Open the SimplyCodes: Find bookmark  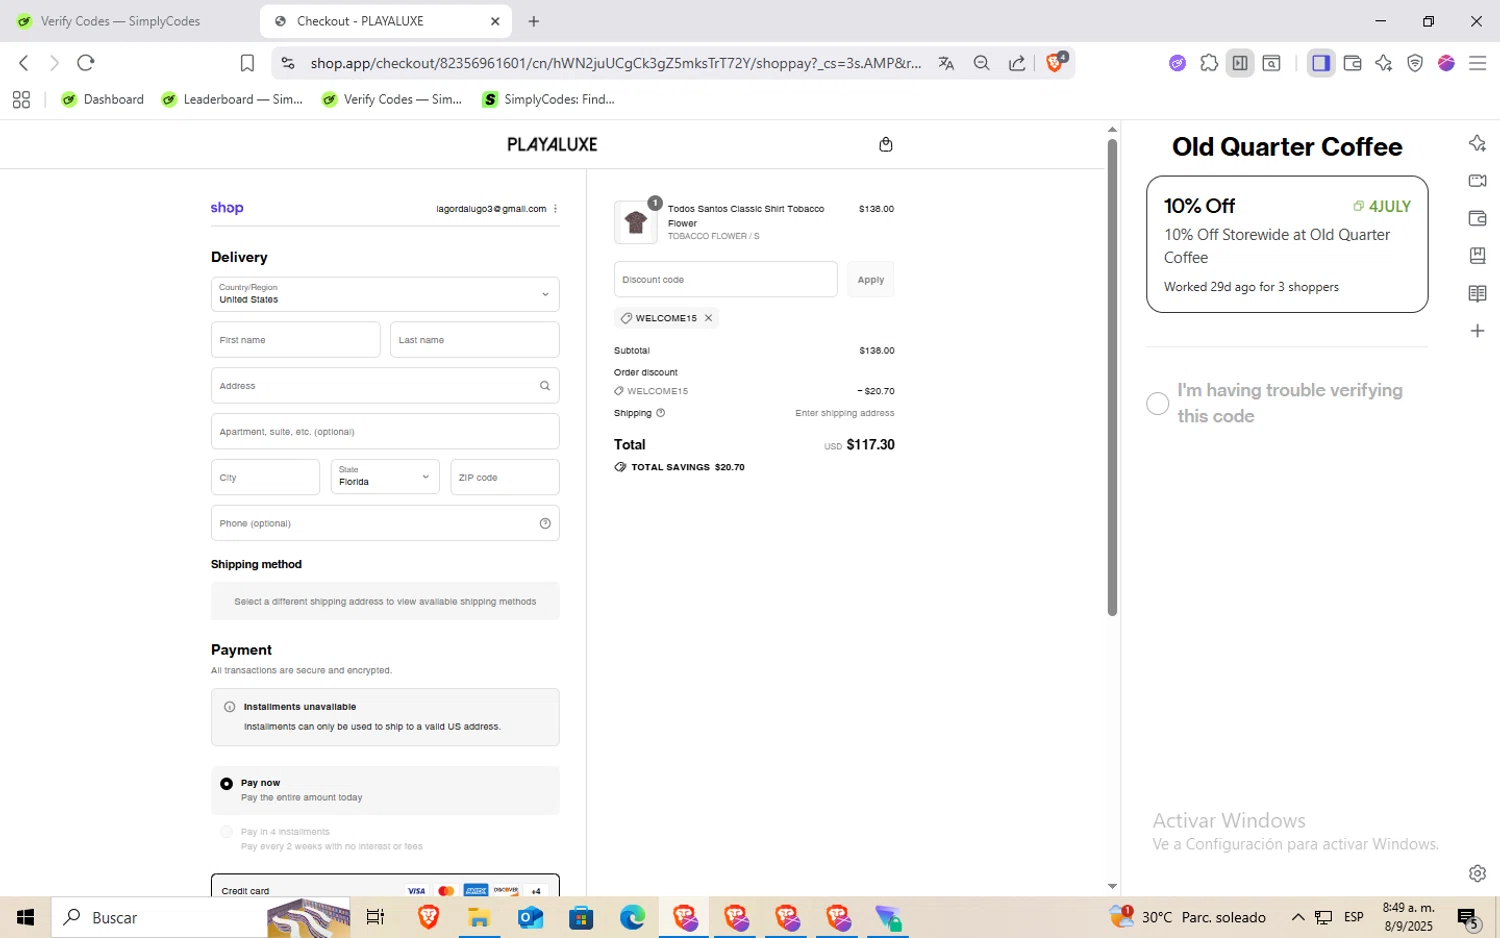pos(549,99)
